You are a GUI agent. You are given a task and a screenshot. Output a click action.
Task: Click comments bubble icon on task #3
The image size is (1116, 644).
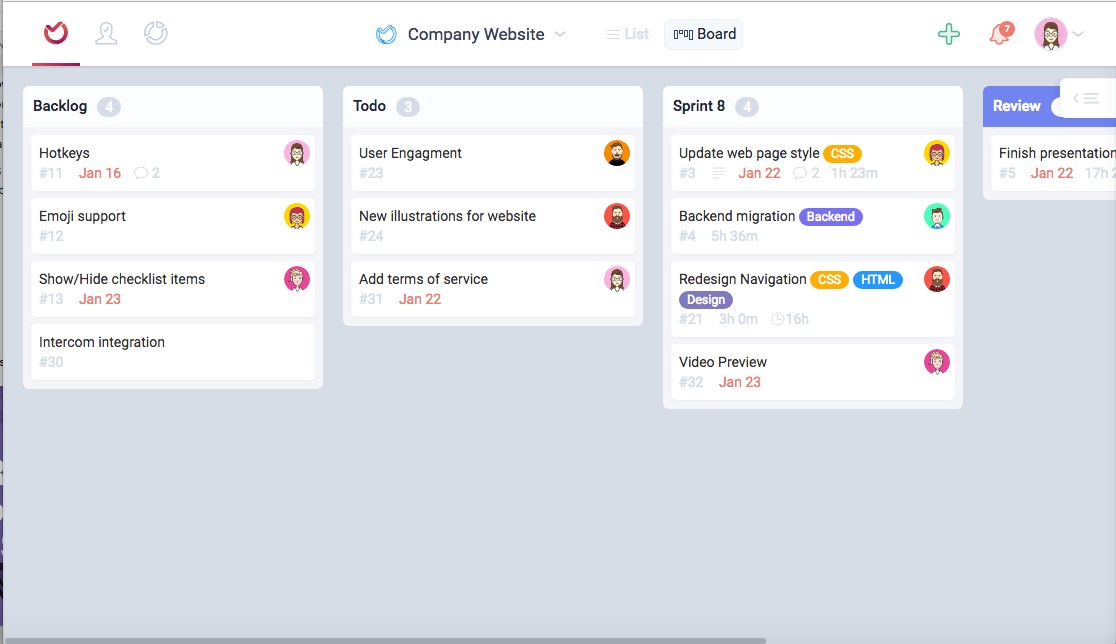tap(800, 173)
